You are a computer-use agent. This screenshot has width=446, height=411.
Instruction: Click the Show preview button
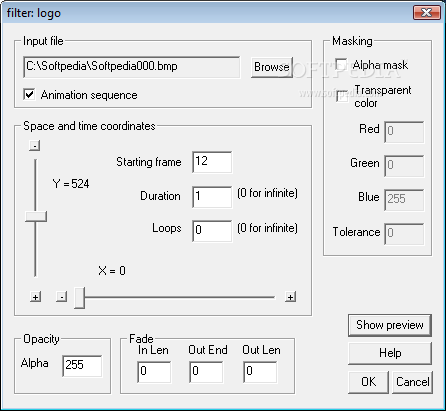[x=390, y=325]
